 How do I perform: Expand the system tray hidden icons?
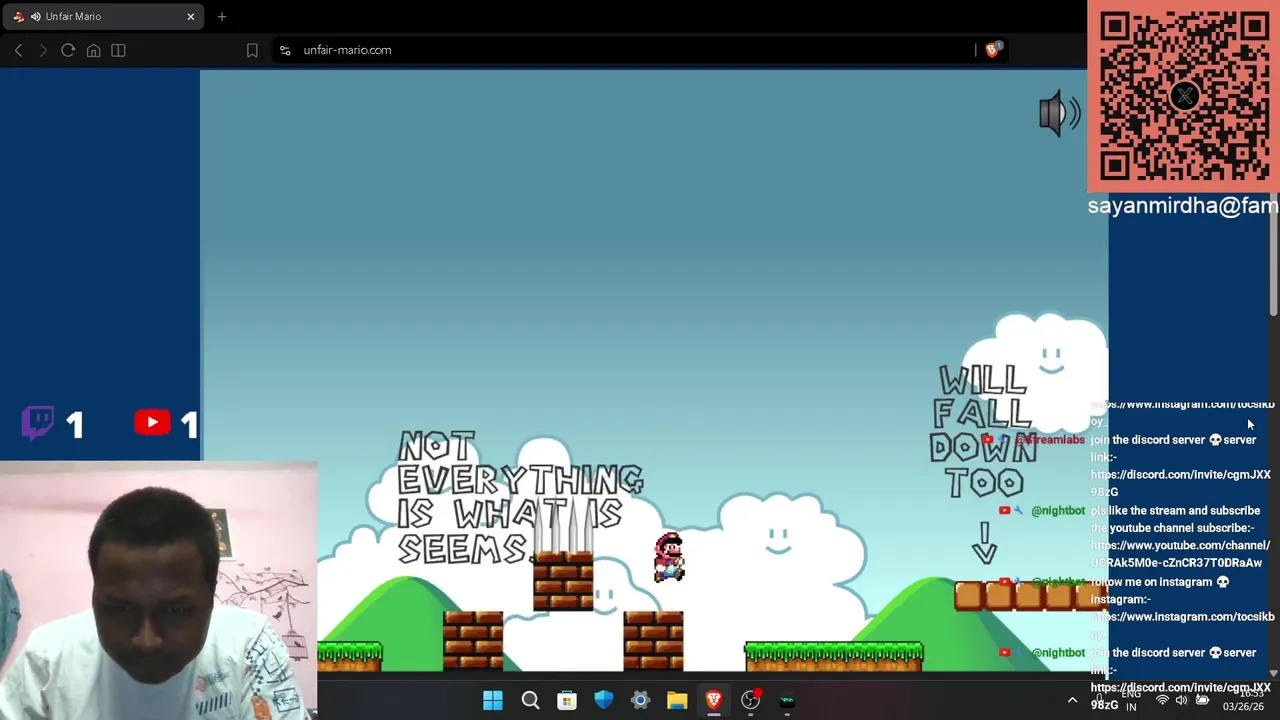[x=1072, y=701]
